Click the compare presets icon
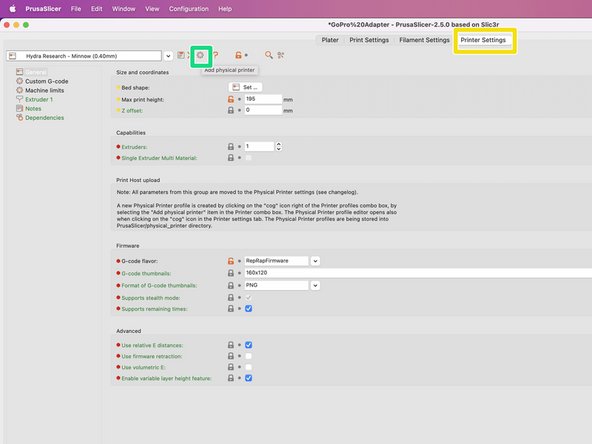Image resolution: width=592 pixels, height=444 pixels. 281,55
